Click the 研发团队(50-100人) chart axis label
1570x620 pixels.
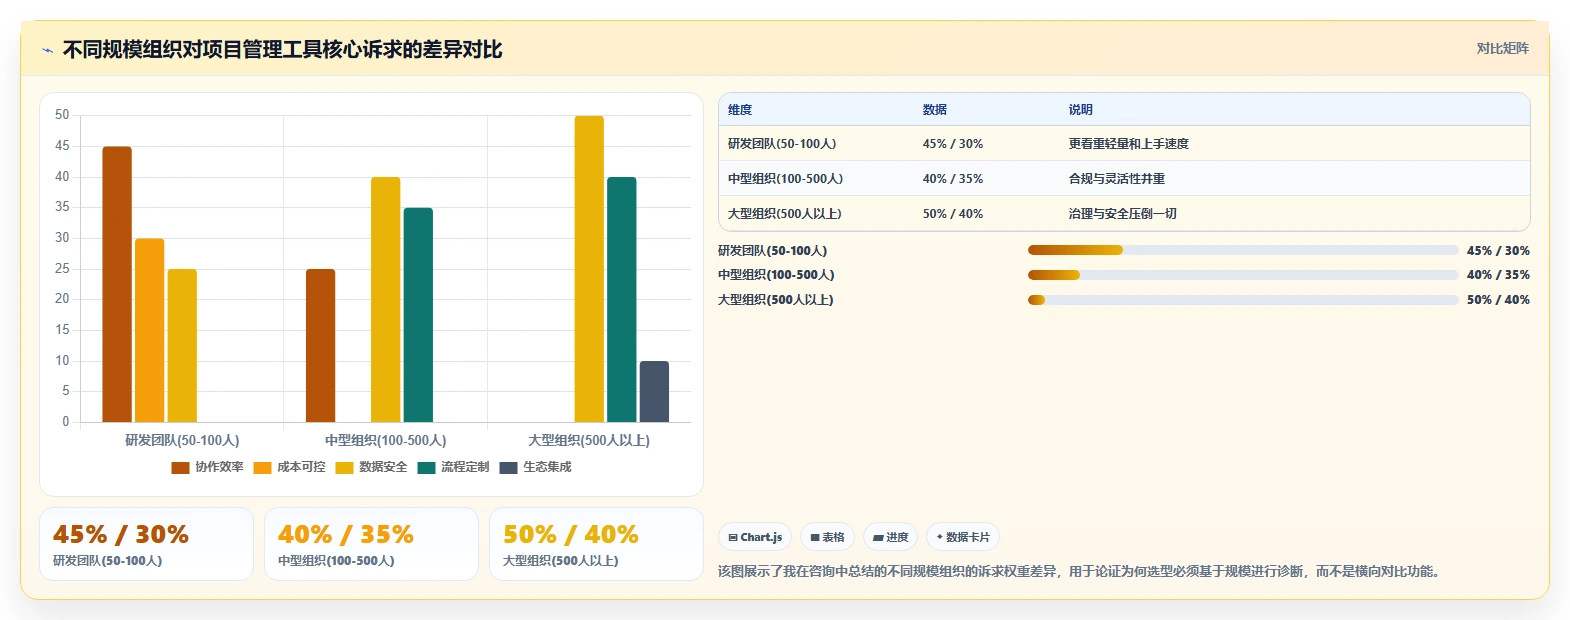pos(182,440)
